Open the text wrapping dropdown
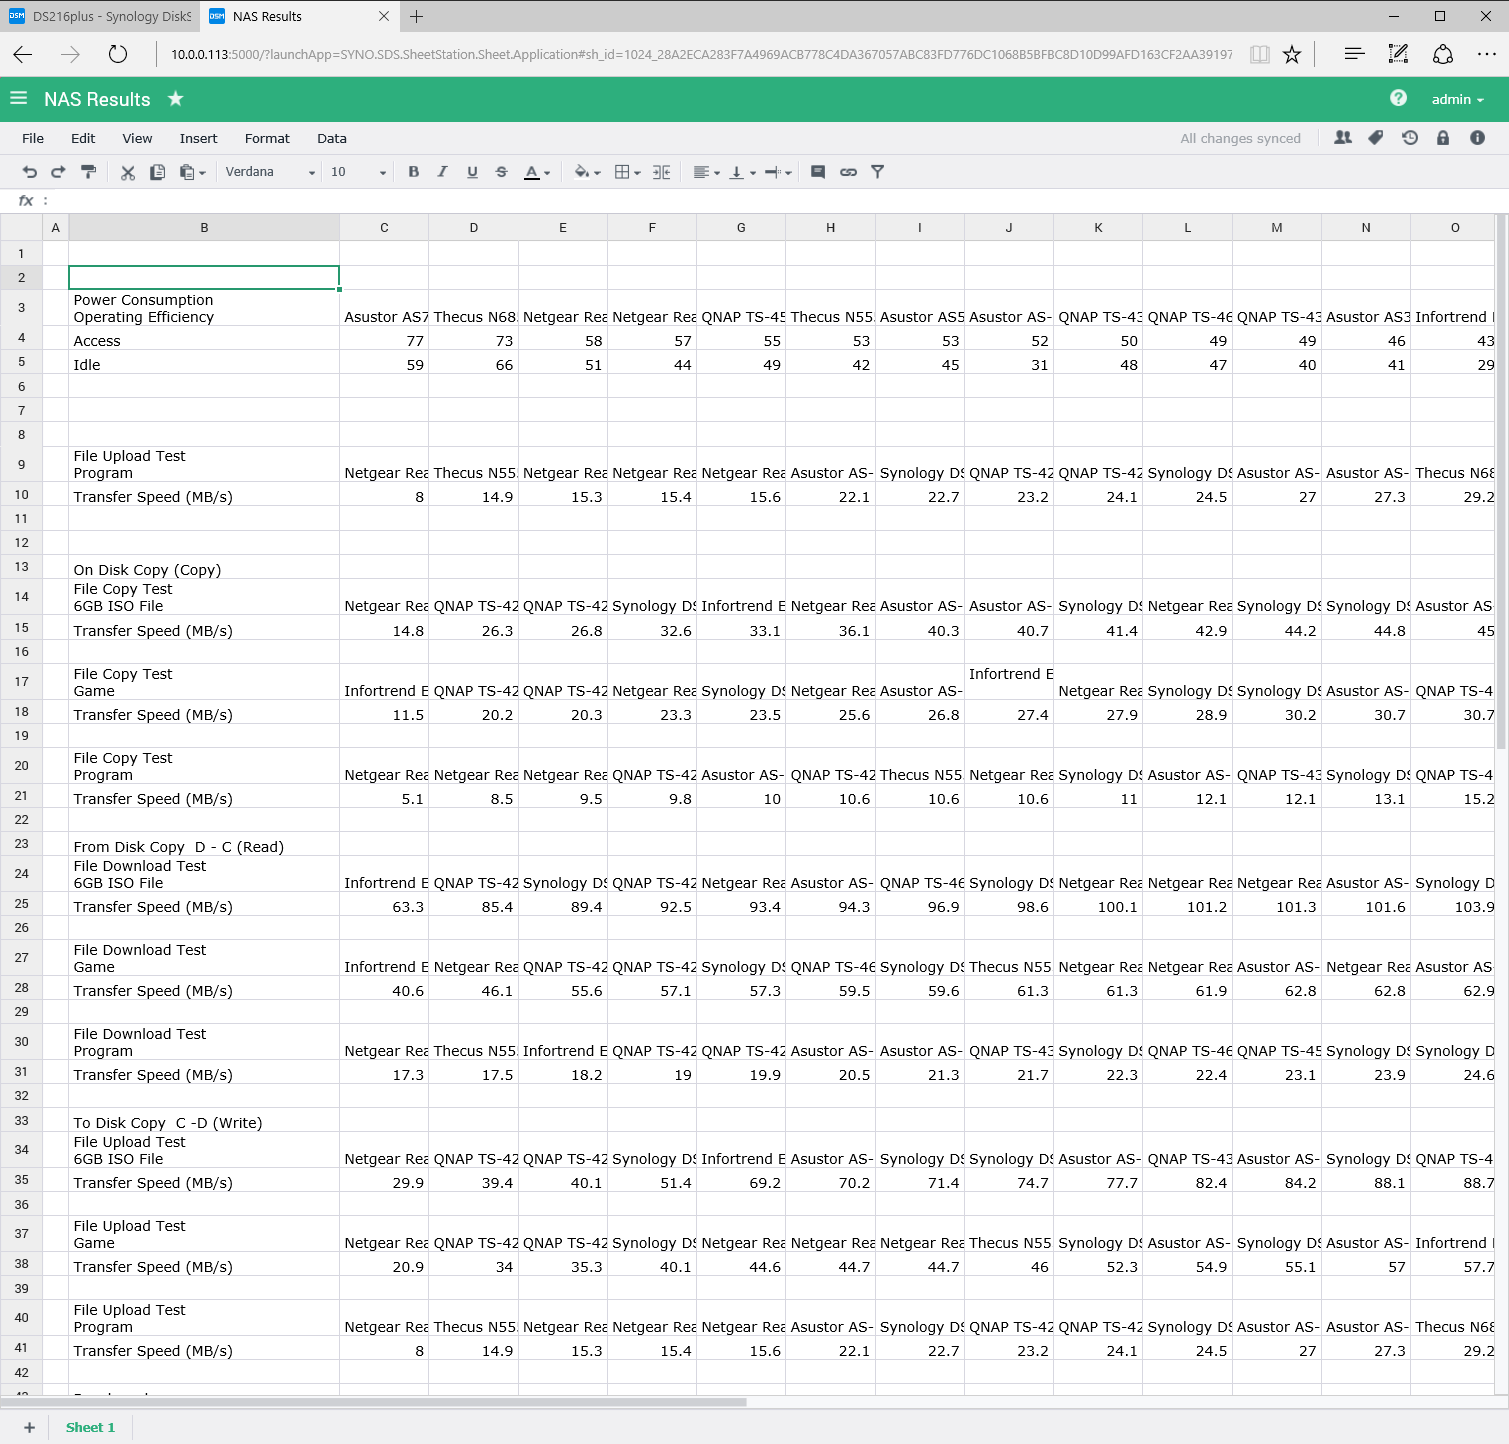This screenshot has width=1509, height=1444. coord(778,172)
